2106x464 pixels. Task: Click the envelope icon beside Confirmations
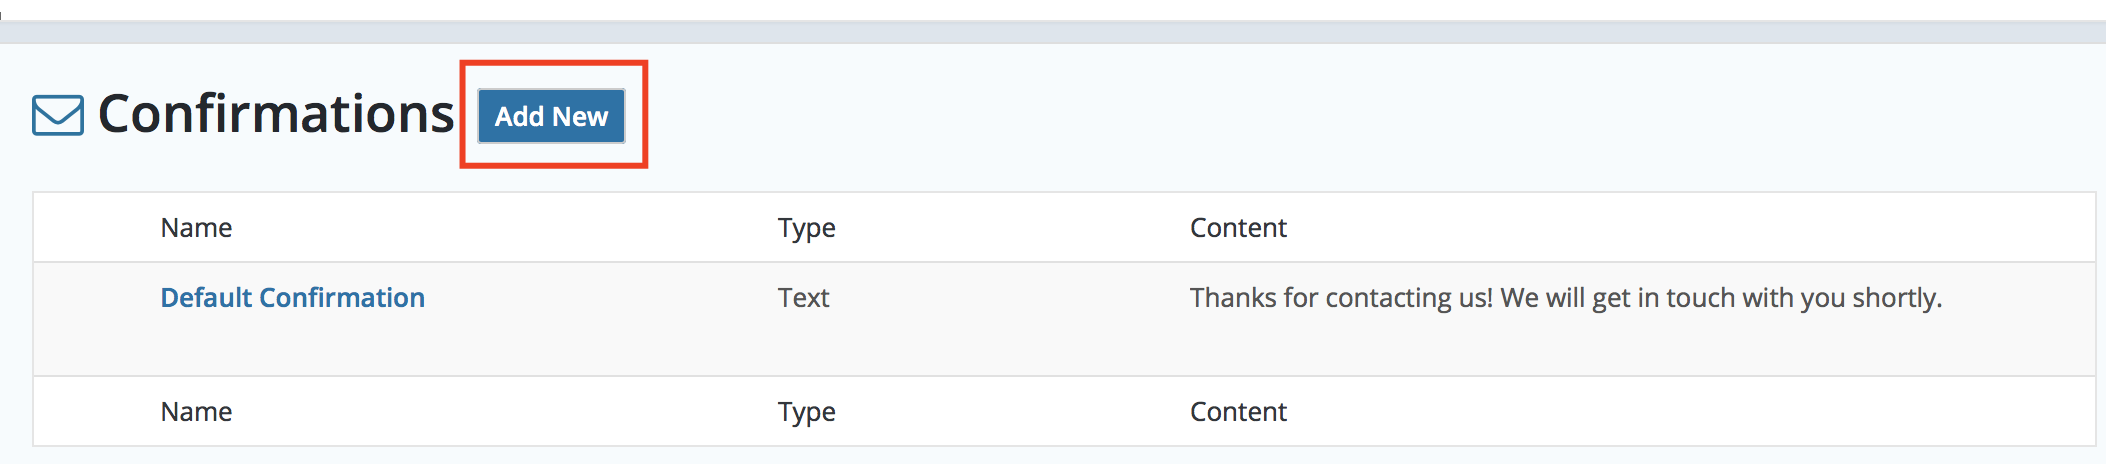[58, 115]
